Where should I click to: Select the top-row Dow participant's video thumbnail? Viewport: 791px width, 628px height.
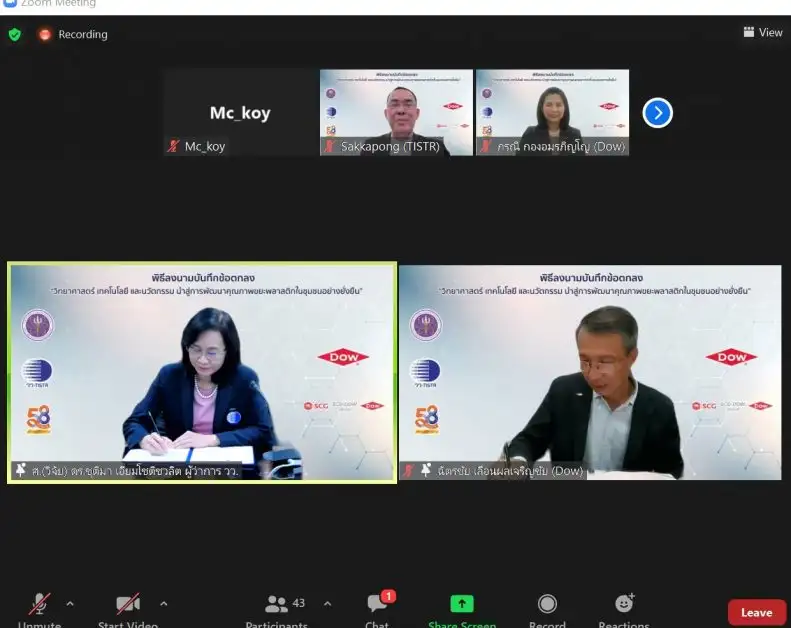[552, 112]
